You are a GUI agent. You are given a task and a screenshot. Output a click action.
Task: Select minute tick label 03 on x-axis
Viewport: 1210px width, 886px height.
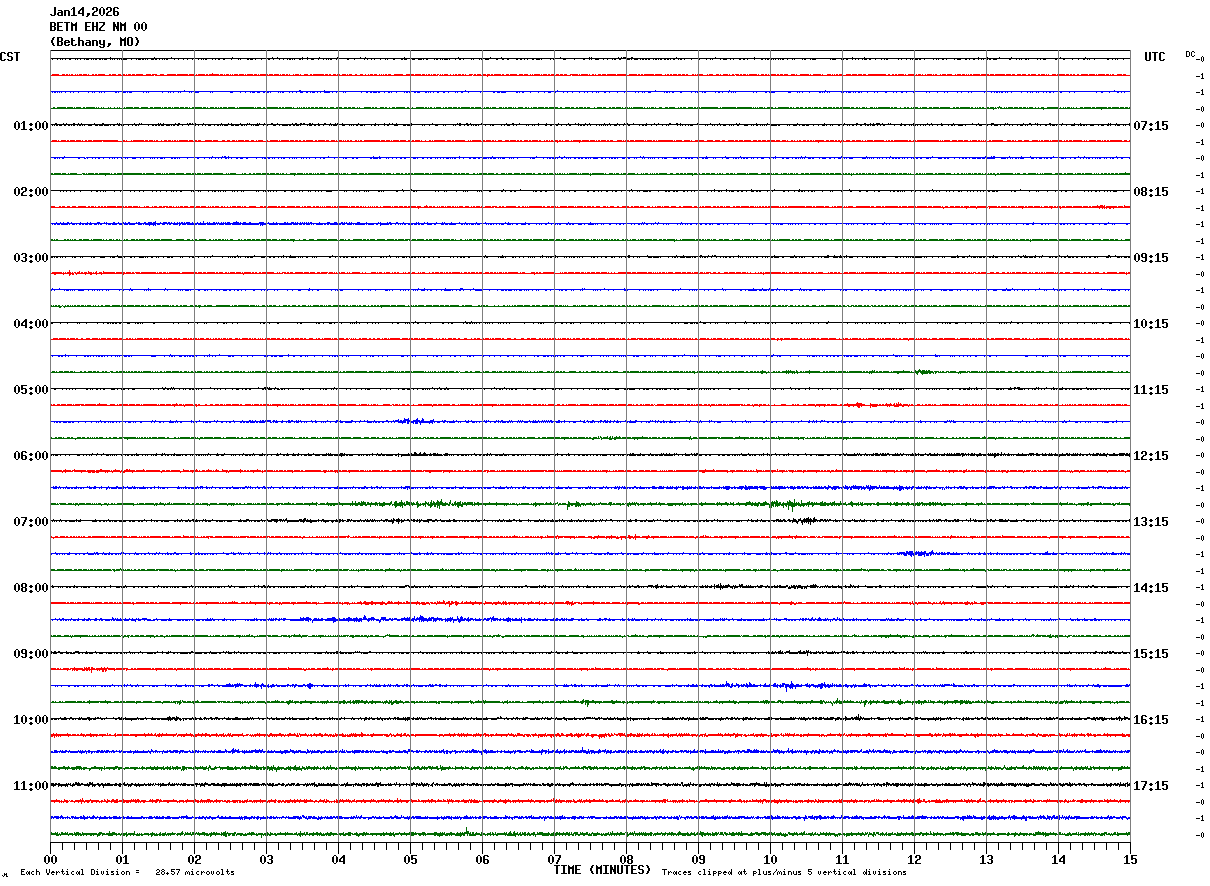click(266, 859)
